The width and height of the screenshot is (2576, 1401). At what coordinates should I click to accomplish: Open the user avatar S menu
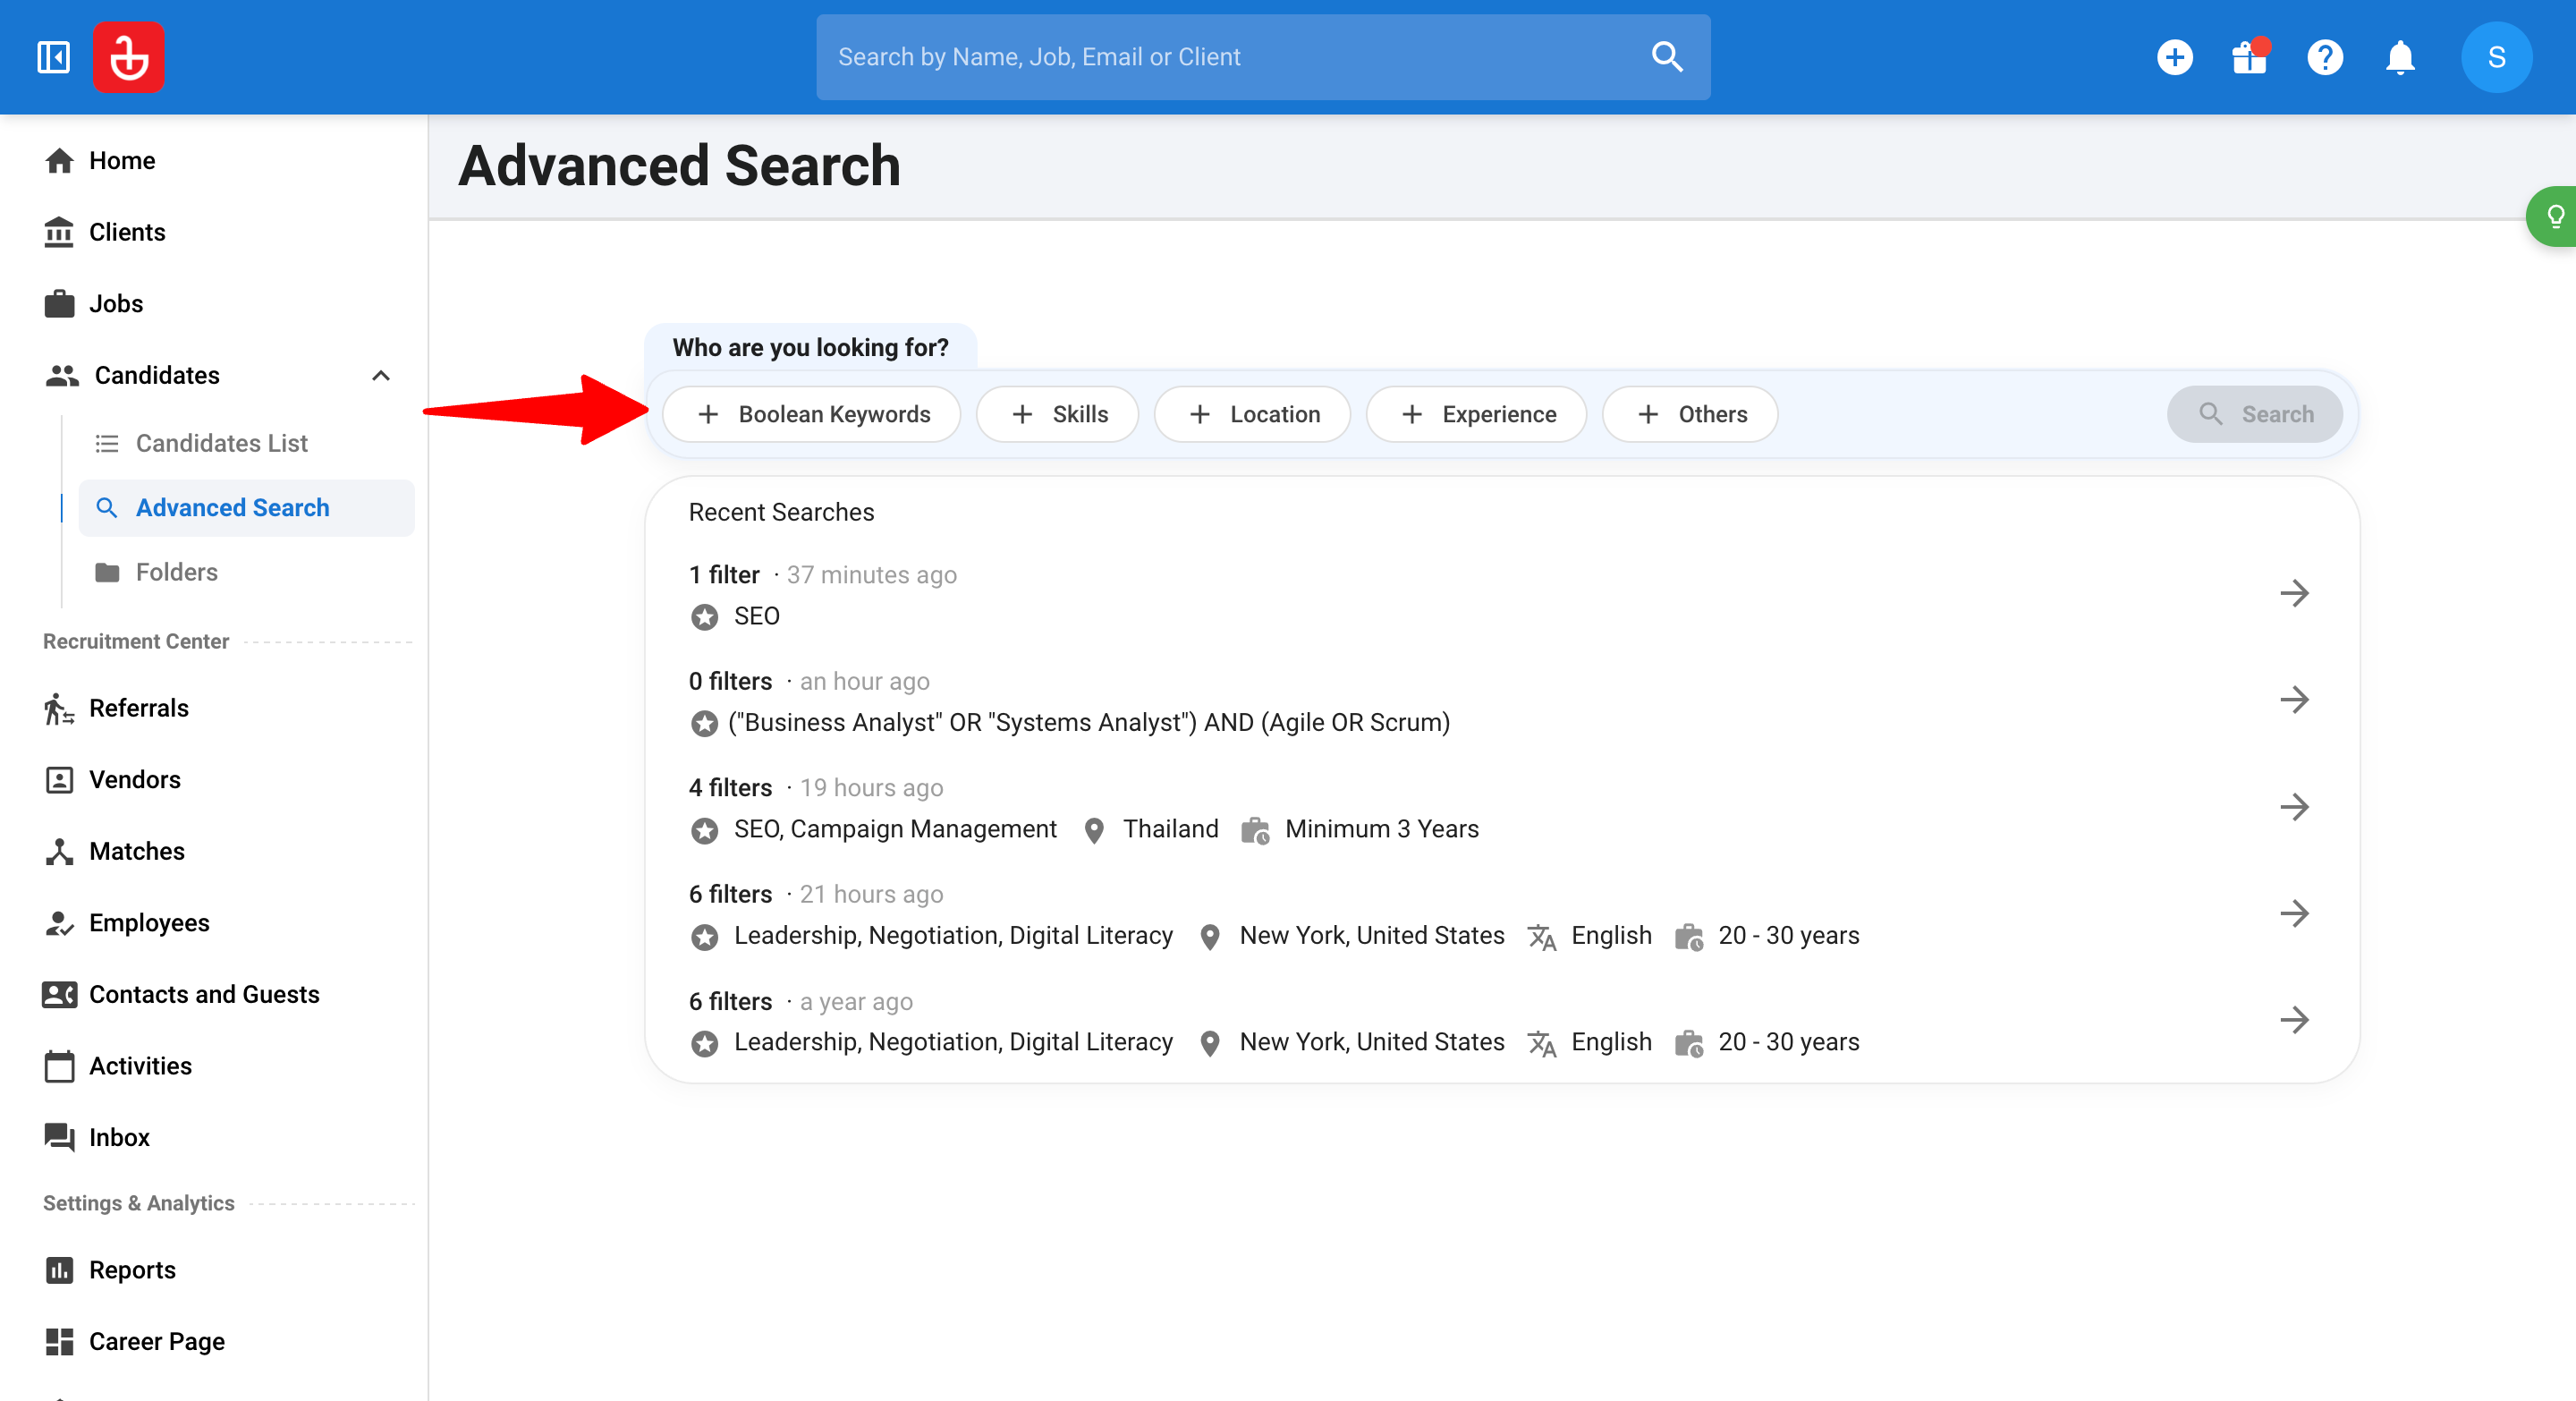click(x=2496, y=57)
